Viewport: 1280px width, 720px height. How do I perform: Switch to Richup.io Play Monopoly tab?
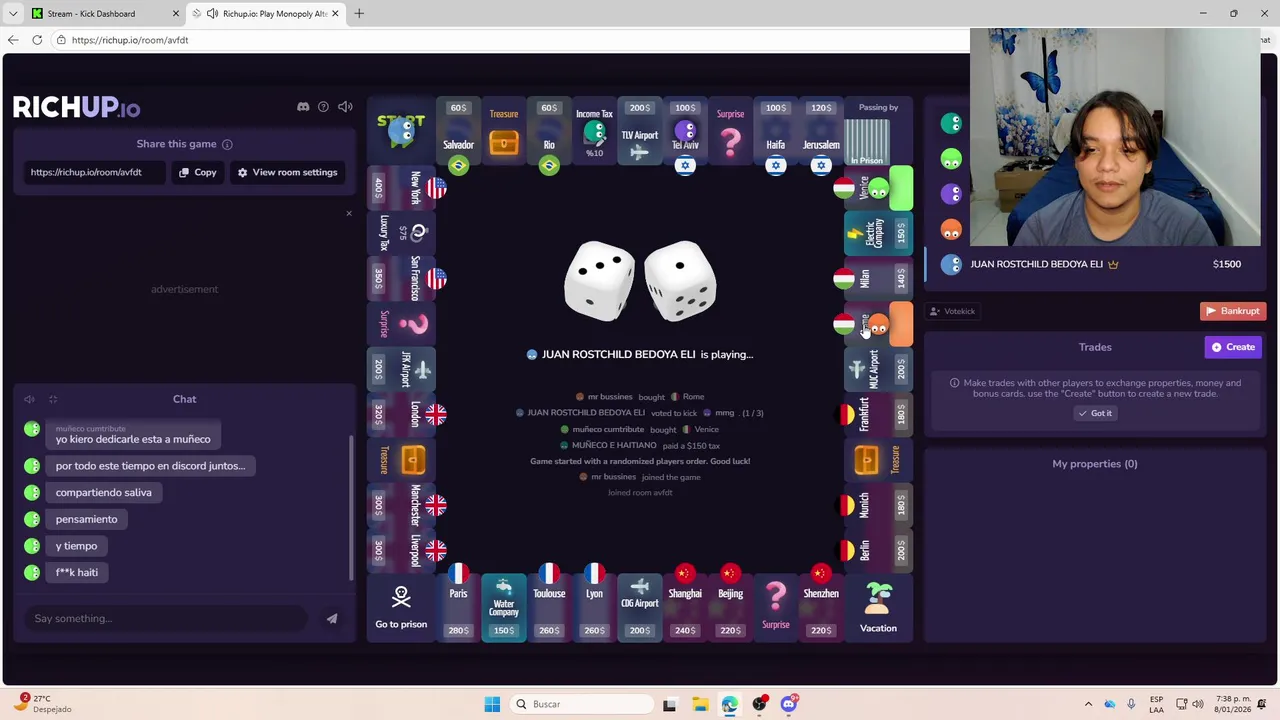click(266, 13)
